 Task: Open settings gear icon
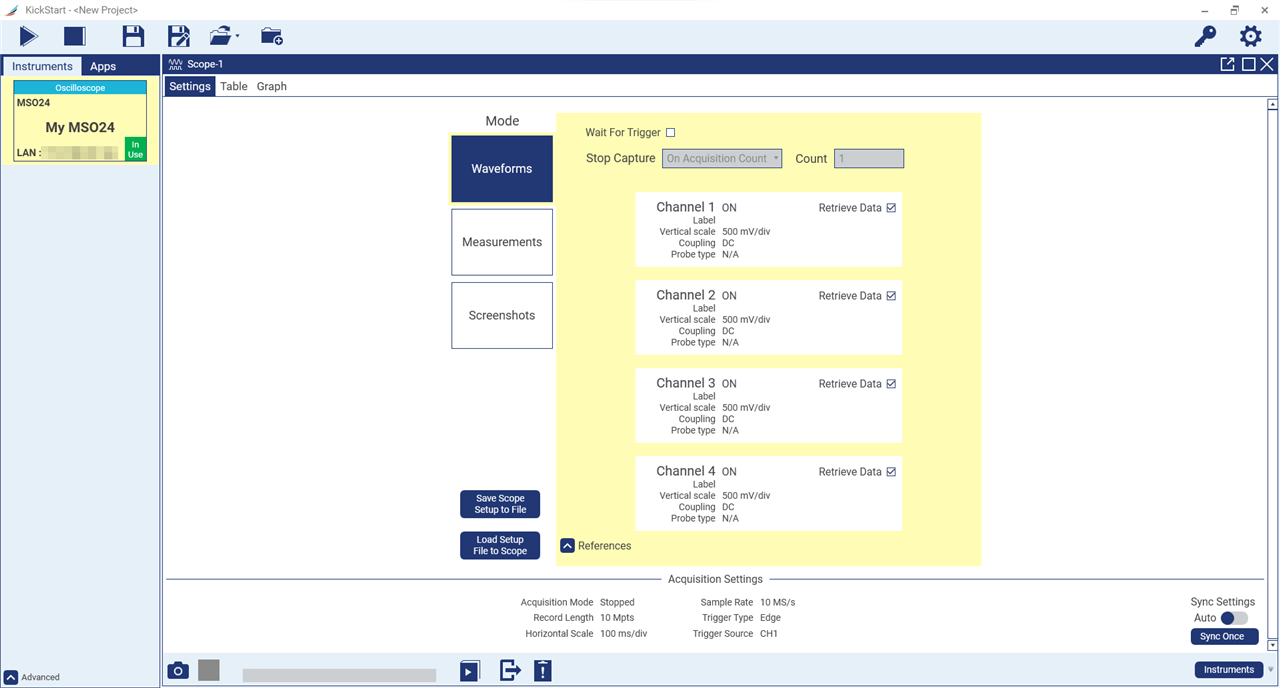pos(1251,37)
